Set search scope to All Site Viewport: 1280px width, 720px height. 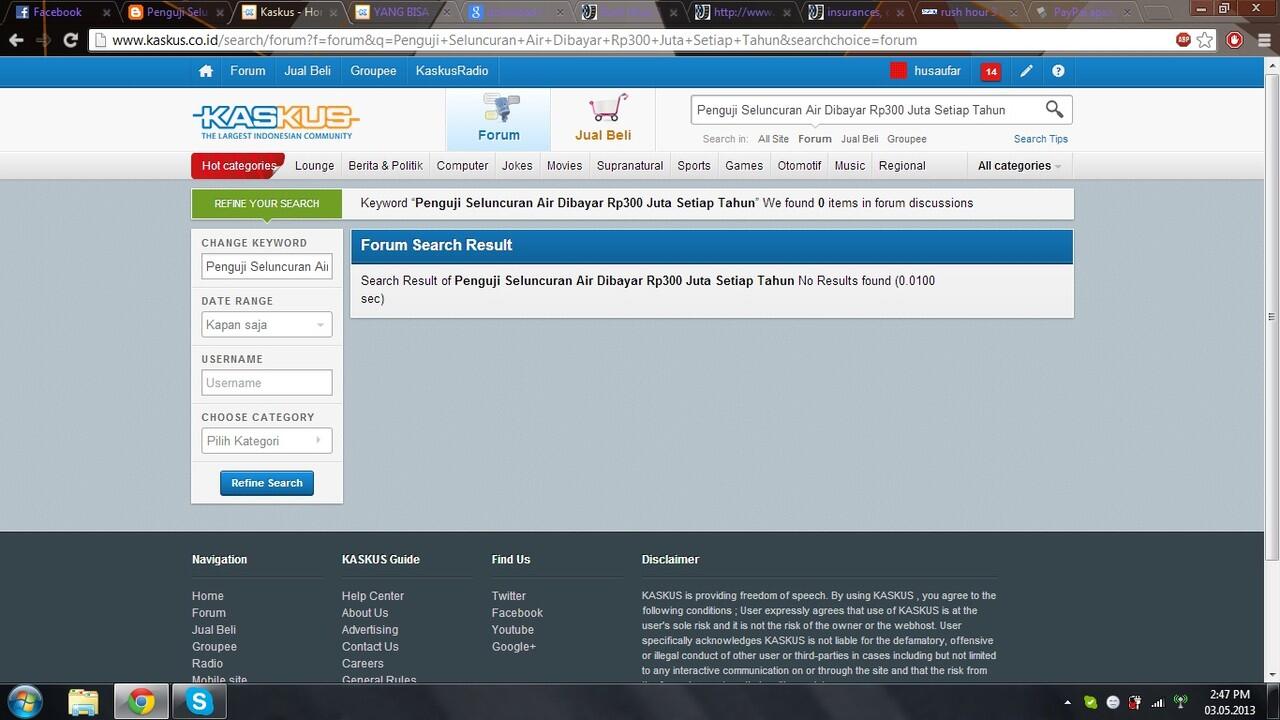[x=773, y=139]
